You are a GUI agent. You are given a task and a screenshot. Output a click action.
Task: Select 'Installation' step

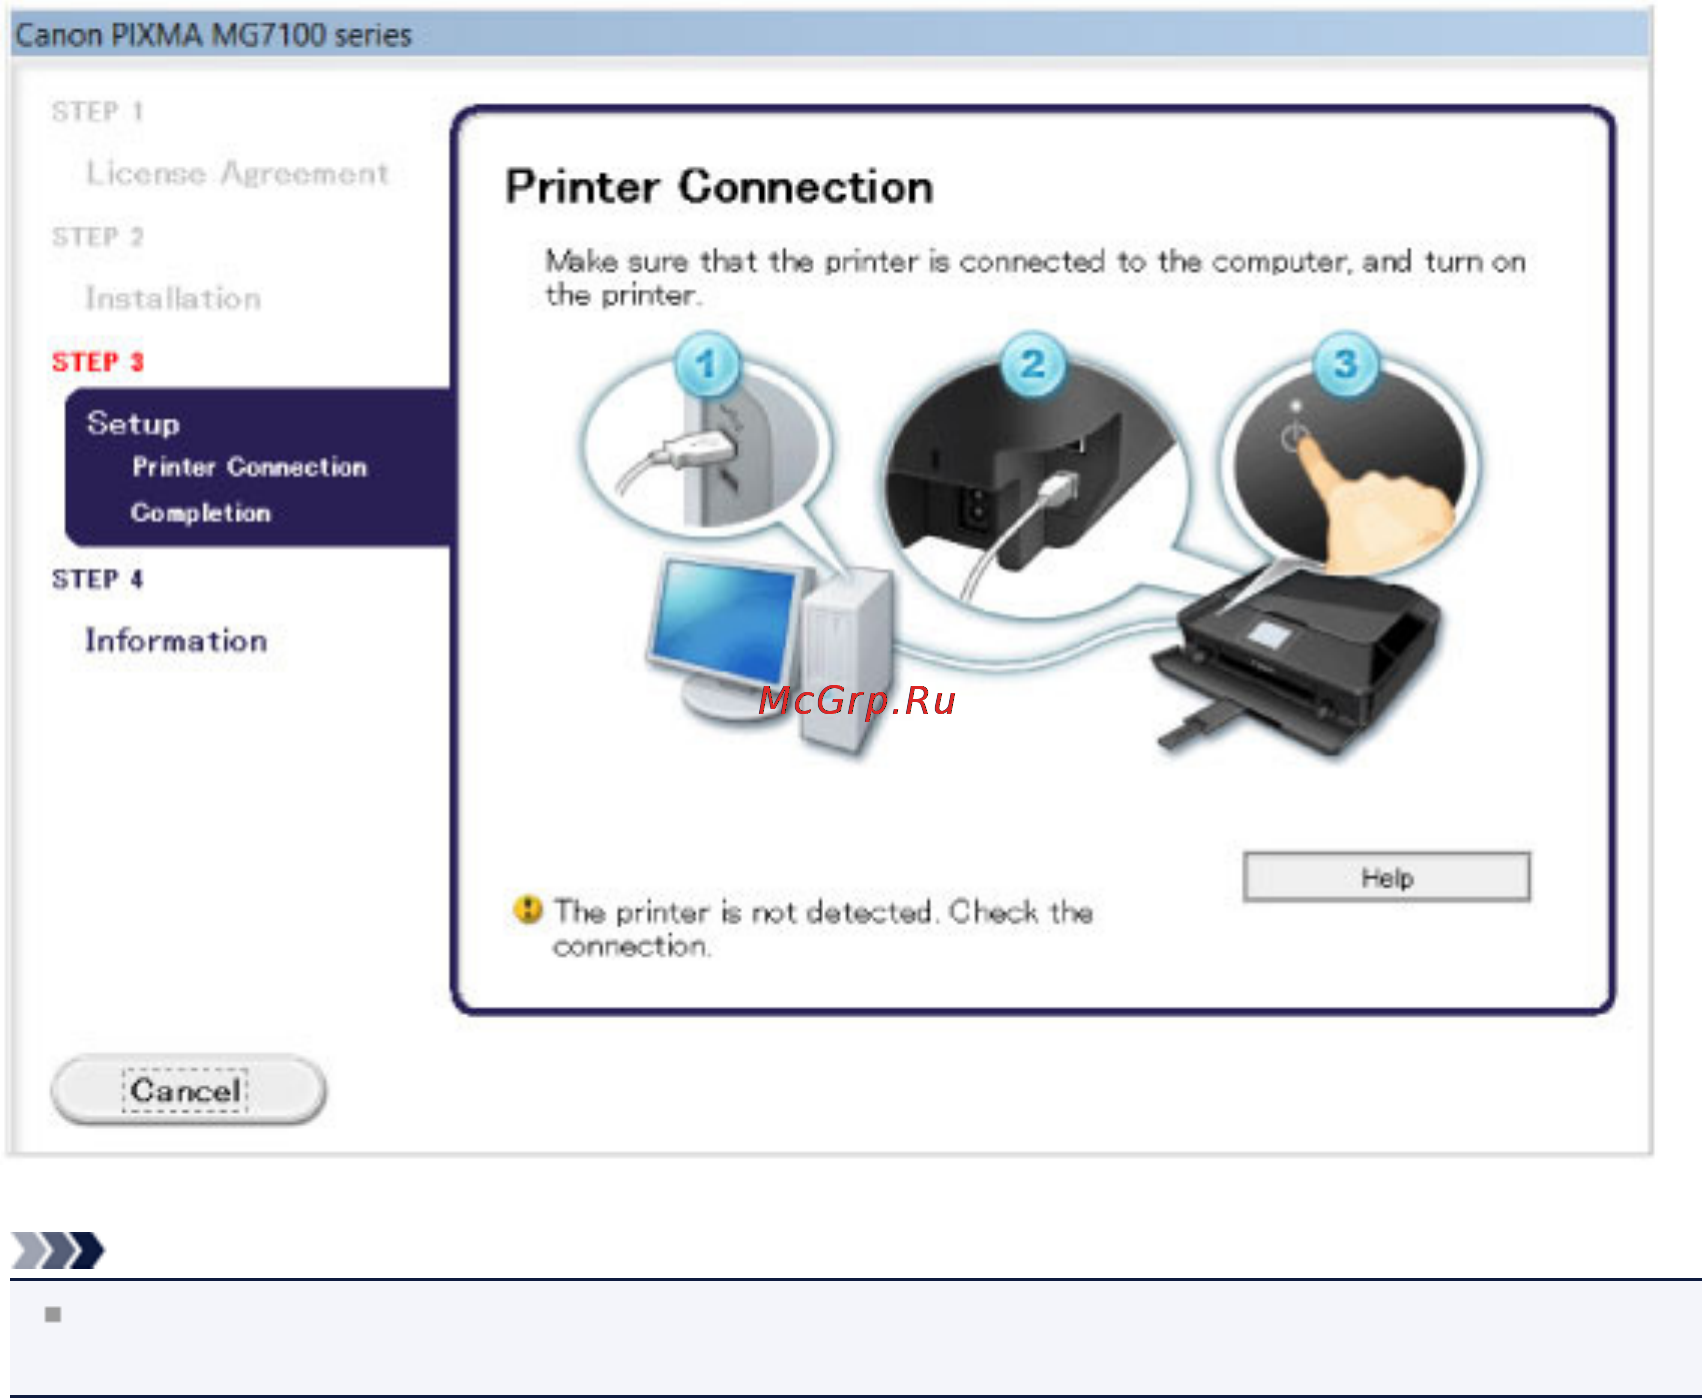click(173, 298)
